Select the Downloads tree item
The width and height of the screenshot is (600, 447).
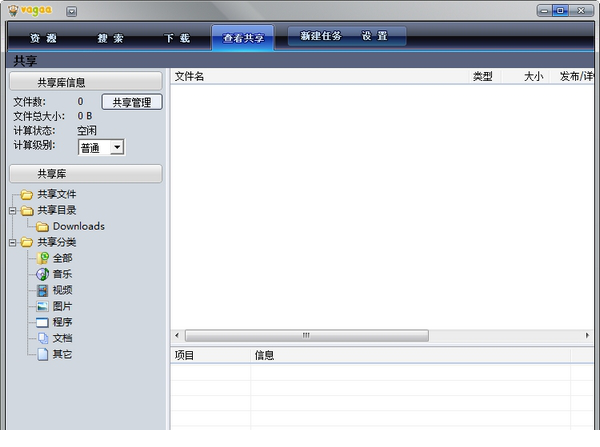point(79,226)
